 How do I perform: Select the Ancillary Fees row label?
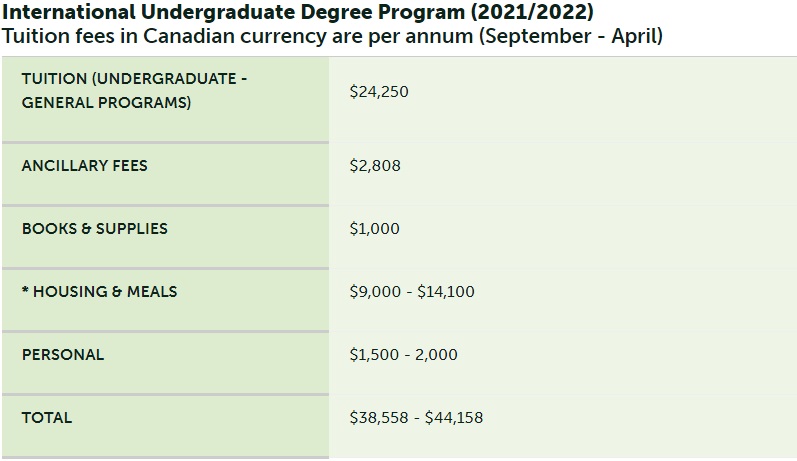point(84,166)
